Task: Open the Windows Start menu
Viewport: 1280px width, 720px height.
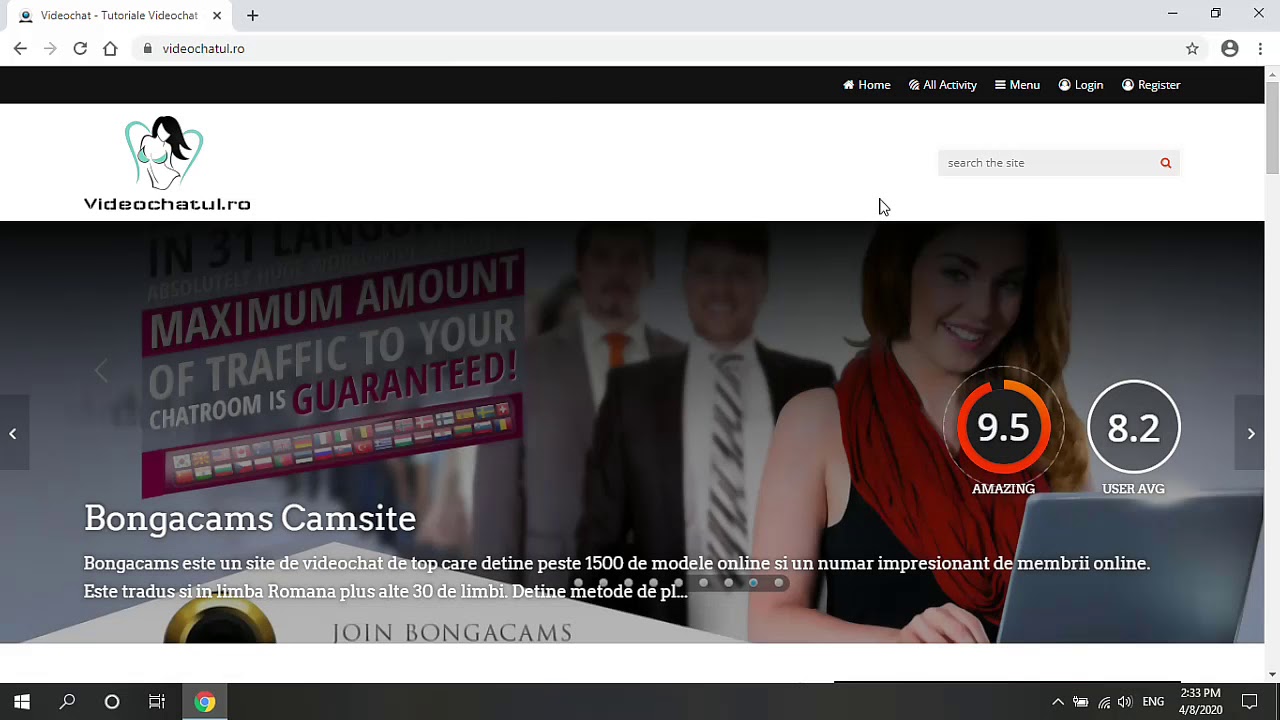Action: 22,702
